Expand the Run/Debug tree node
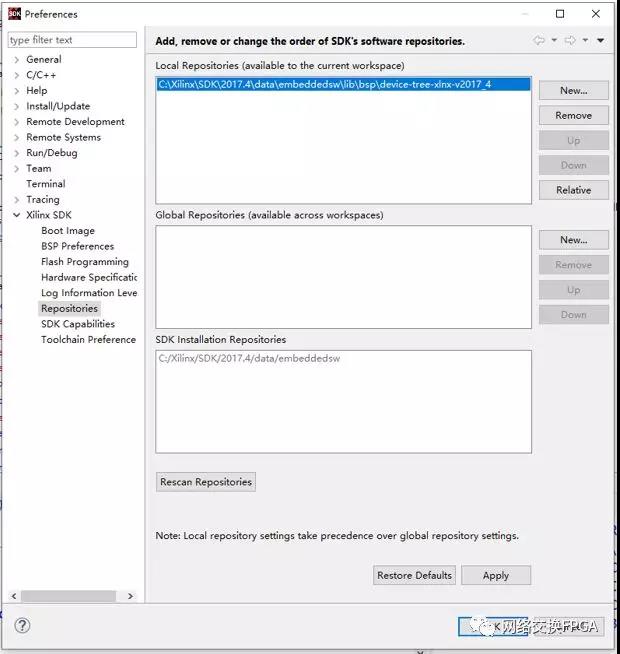620x654 pixels. tap(17, 153)
